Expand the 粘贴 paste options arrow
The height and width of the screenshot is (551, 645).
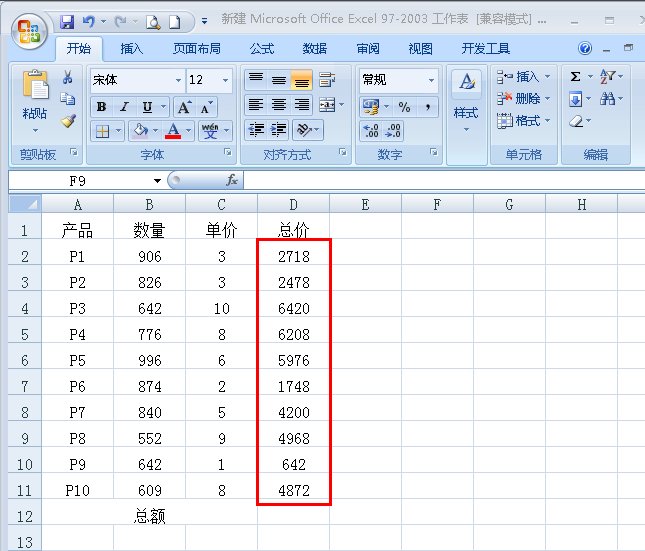tap(35, 130)
